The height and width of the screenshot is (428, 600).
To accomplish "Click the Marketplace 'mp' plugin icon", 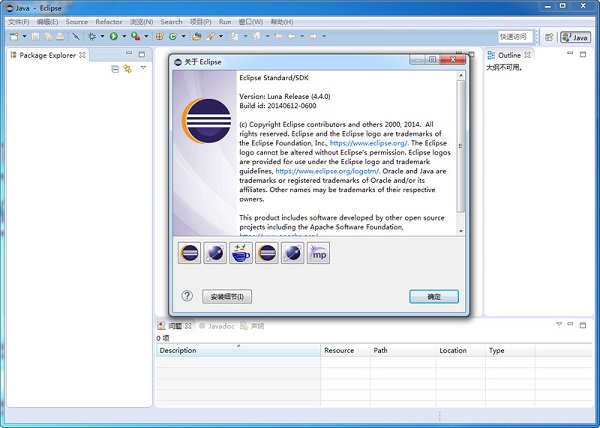I will (318, 254).
